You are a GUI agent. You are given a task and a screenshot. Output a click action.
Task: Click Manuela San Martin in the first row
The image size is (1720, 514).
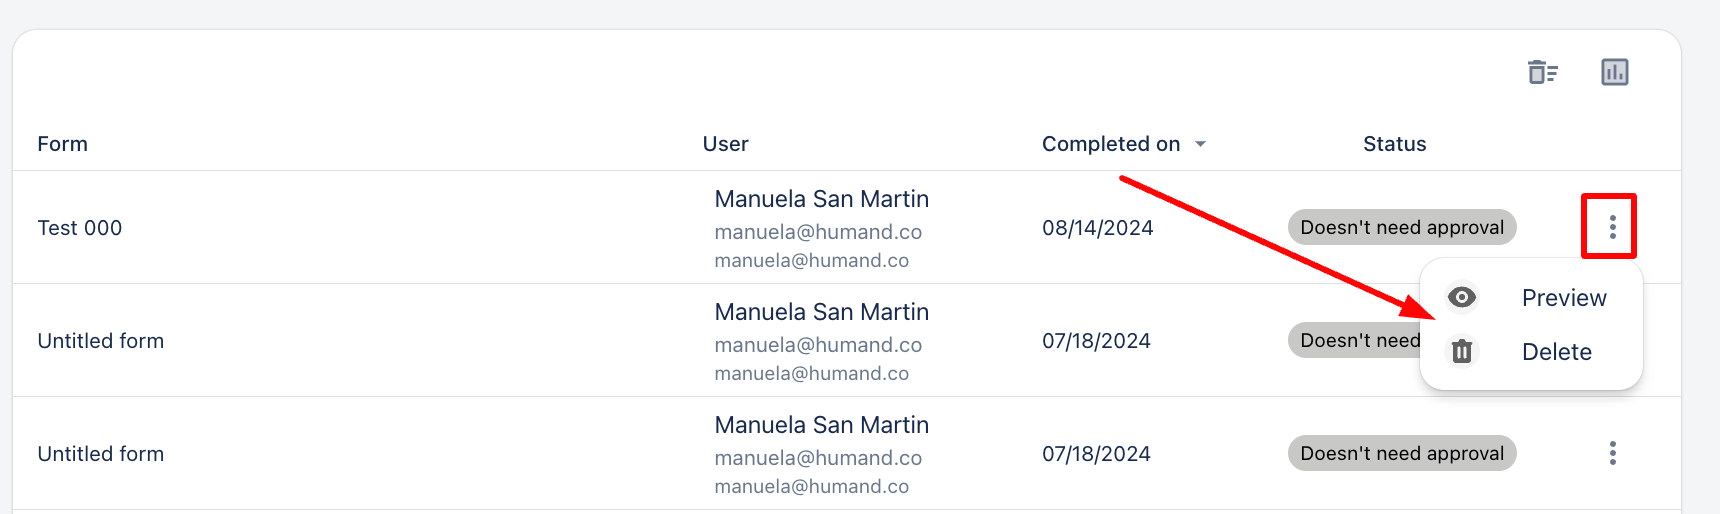pos(821,199)
